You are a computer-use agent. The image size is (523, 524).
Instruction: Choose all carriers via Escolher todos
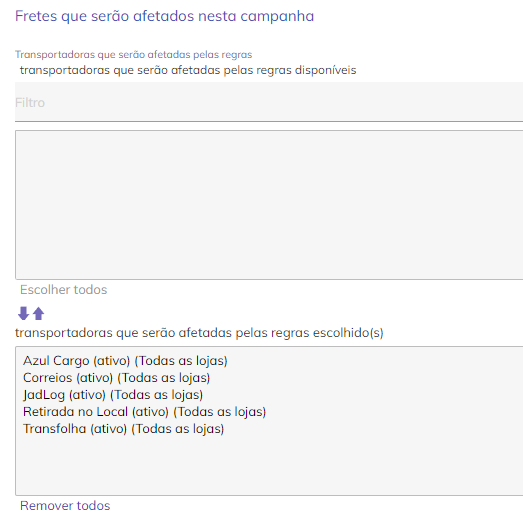point(63,290)
